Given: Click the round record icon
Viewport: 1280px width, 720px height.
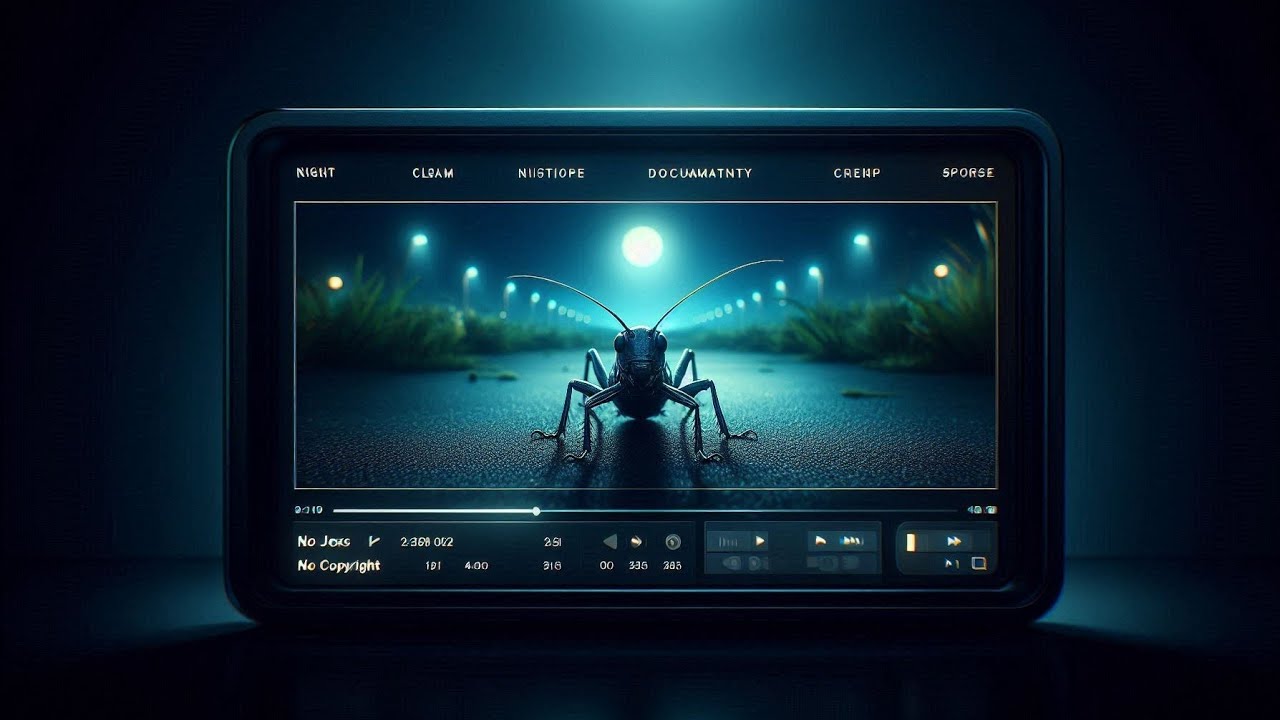Looking at the screenshot, I should coord(673,542).
